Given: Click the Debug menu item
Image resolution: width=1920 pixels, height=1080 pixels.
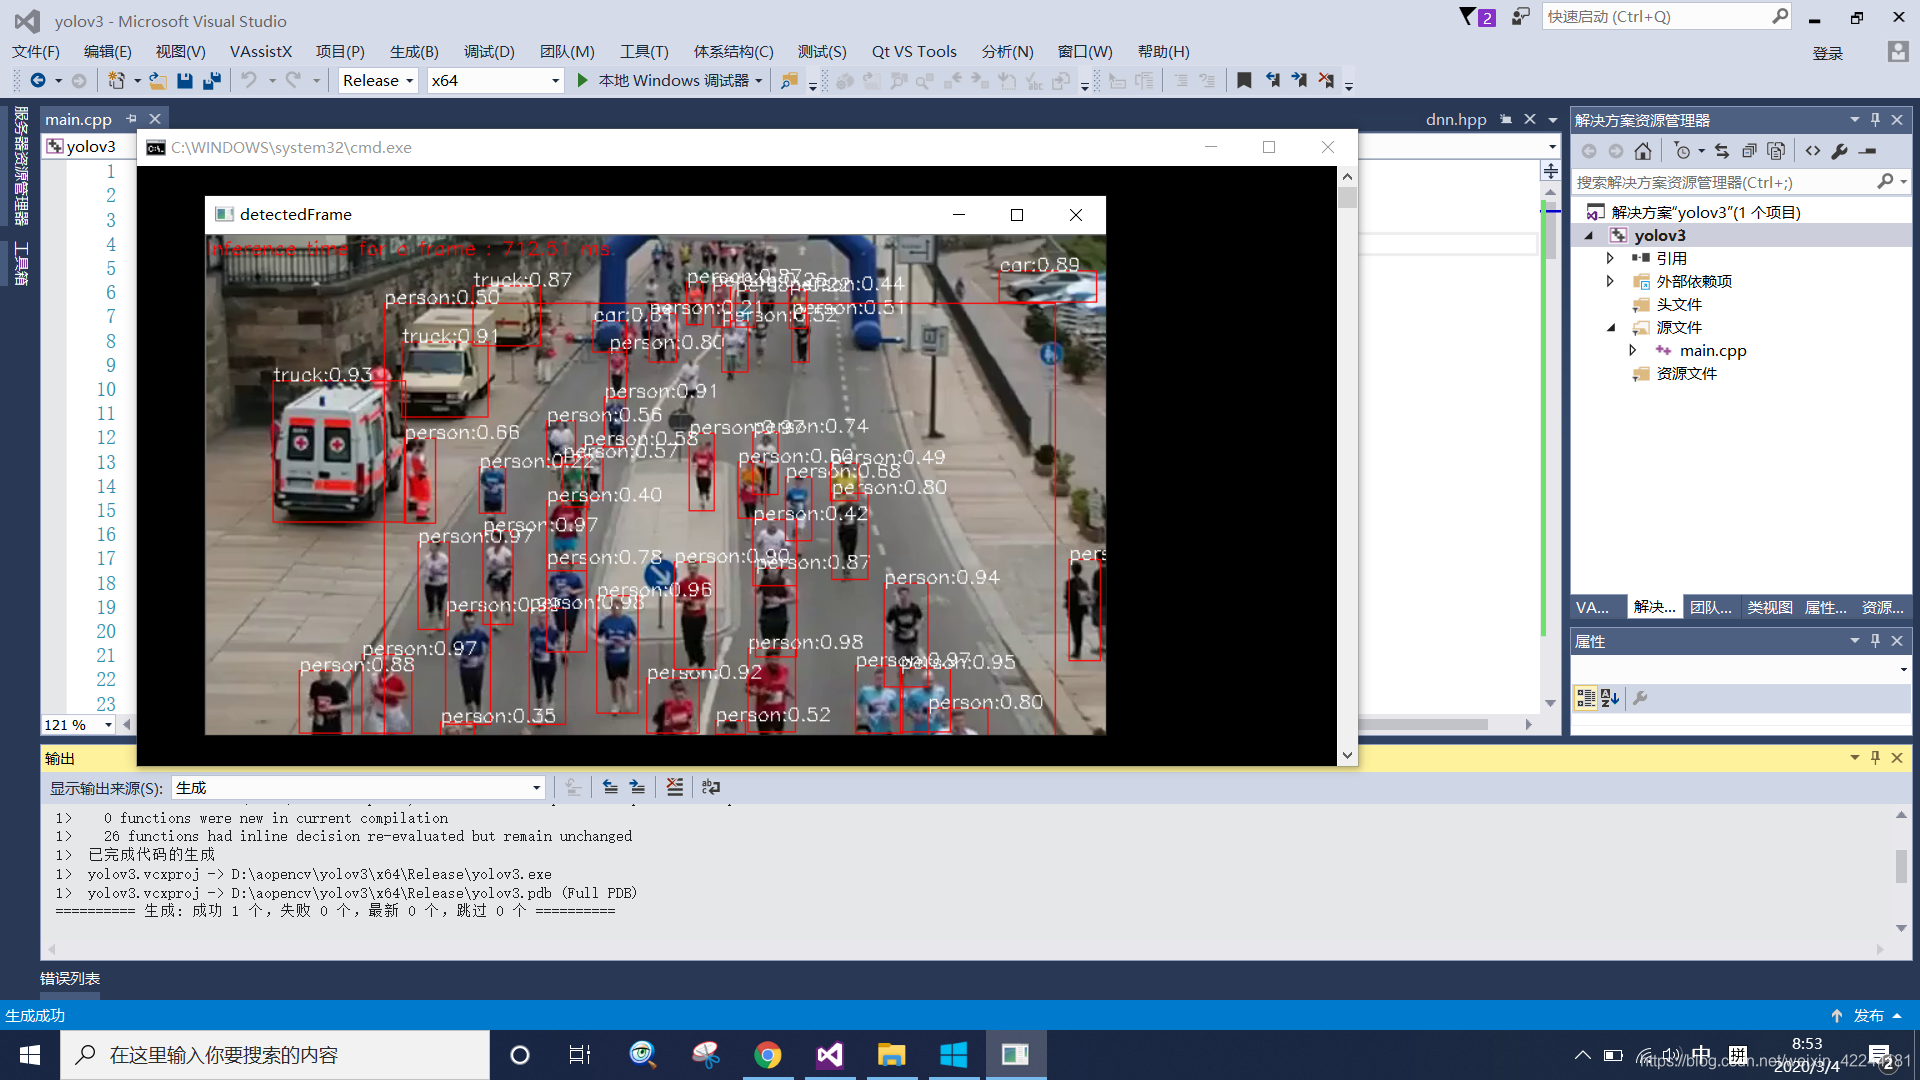Looking at the screenshot, I should pos(488,50).
